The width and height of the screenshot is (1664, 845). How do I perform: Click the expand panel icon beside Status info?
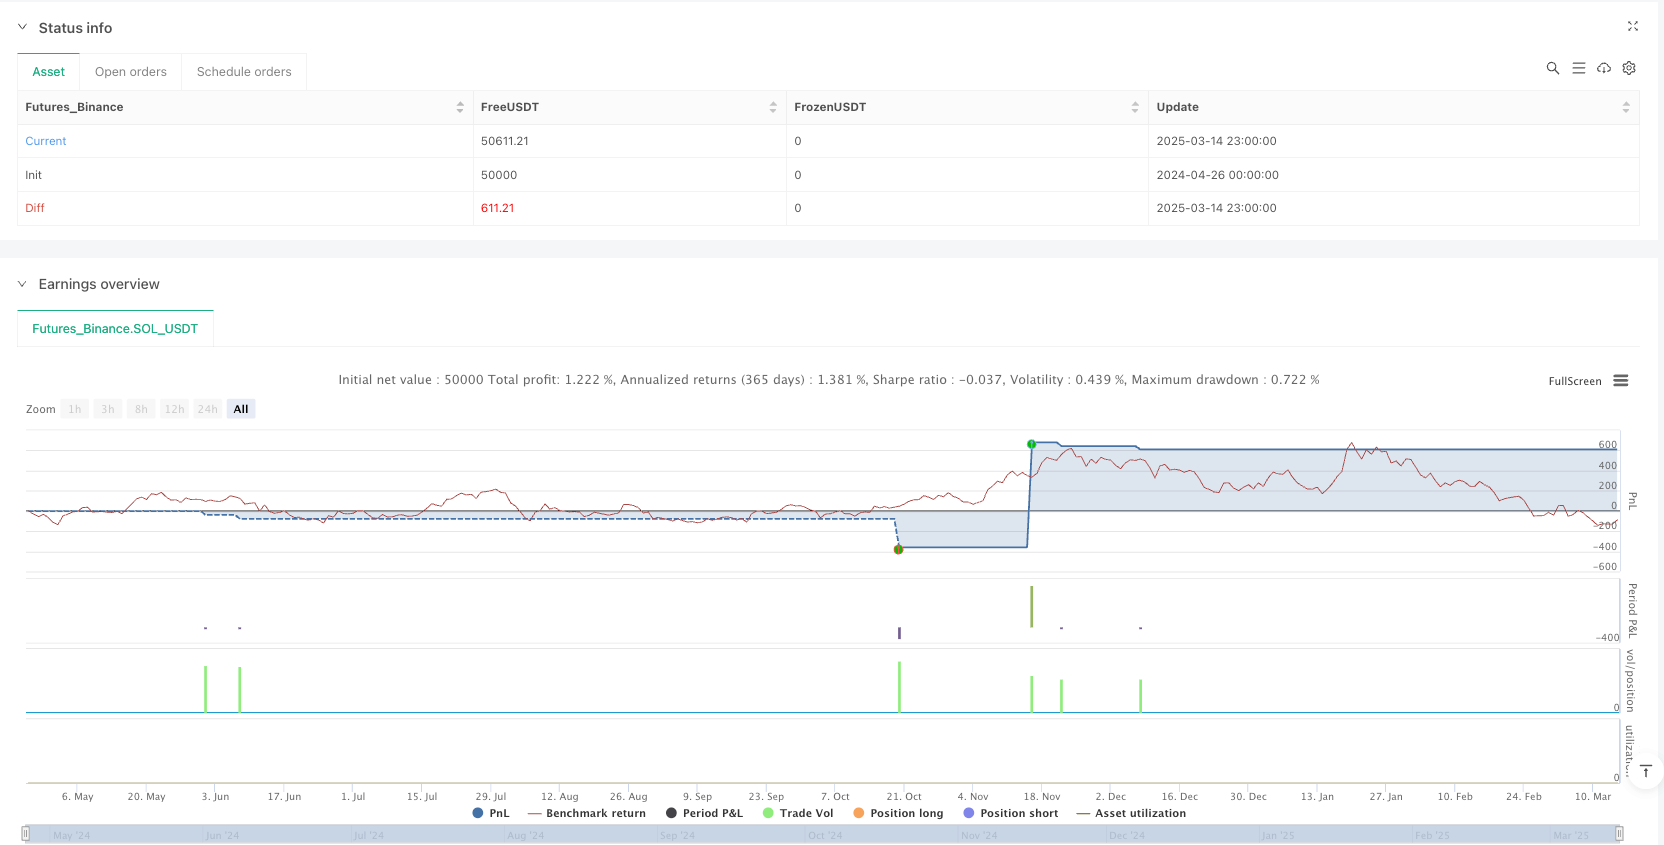1633,26
